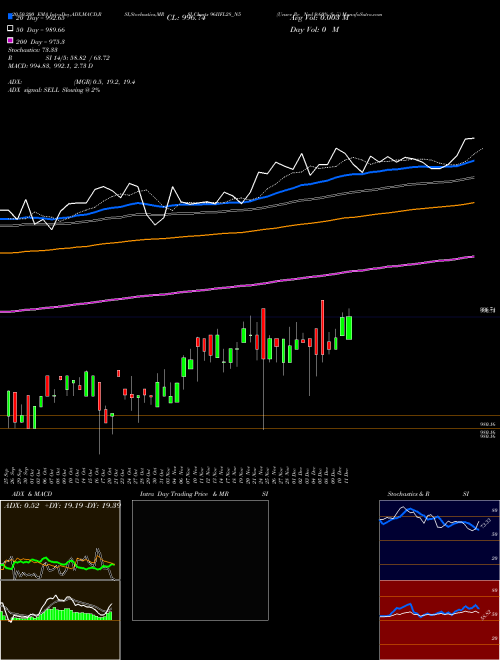
Task: Click the tall red candle with longest lower wick
Action: [x=263, y=333]
